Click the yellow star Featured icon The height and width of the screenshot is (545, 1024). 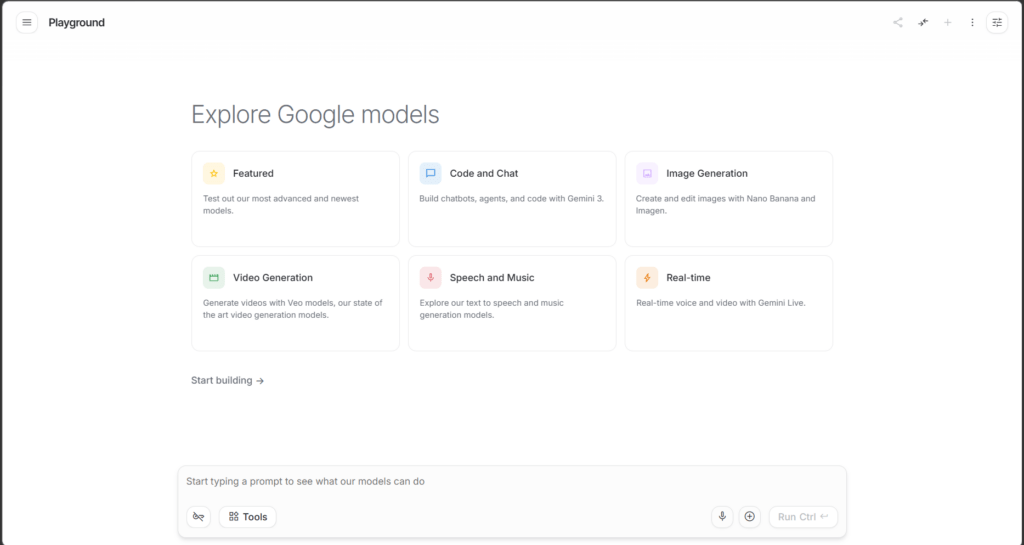(x=214, y=174)
